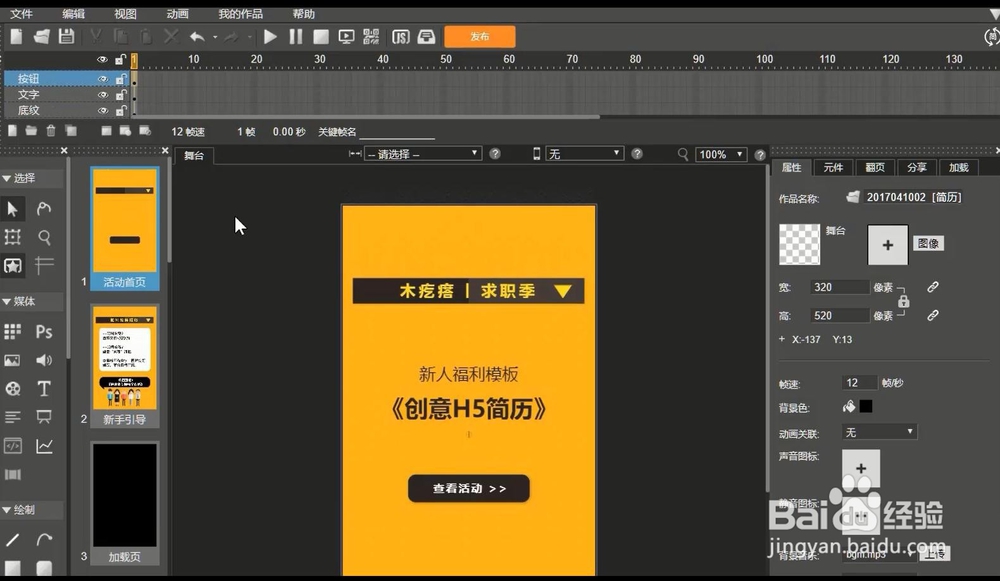1000x581 pixels.
Task: Open the material library grid icon
Action: [x=13, y=331]
